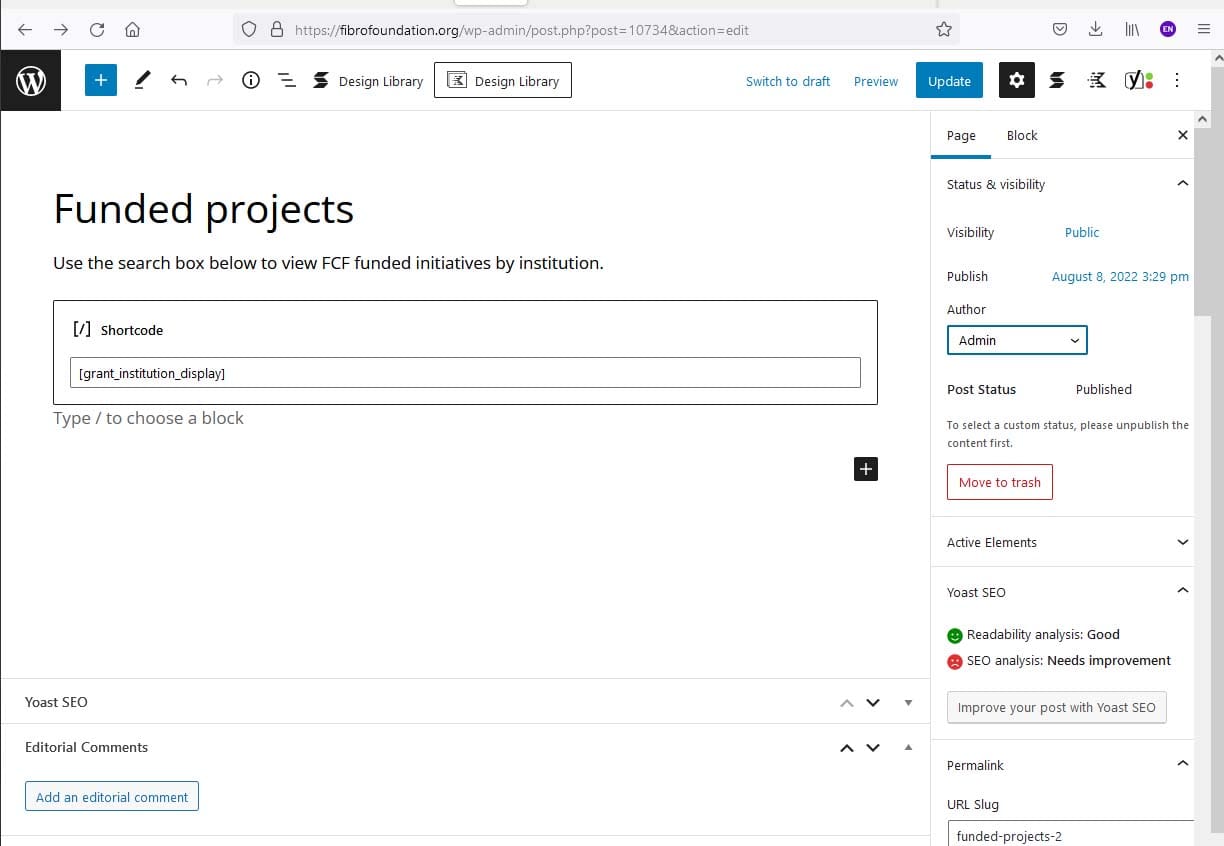The height and width of the screenshot is (846, 1224).
Task: Toggle the Editorial Comments metabox panel
Action: (908, 747)
